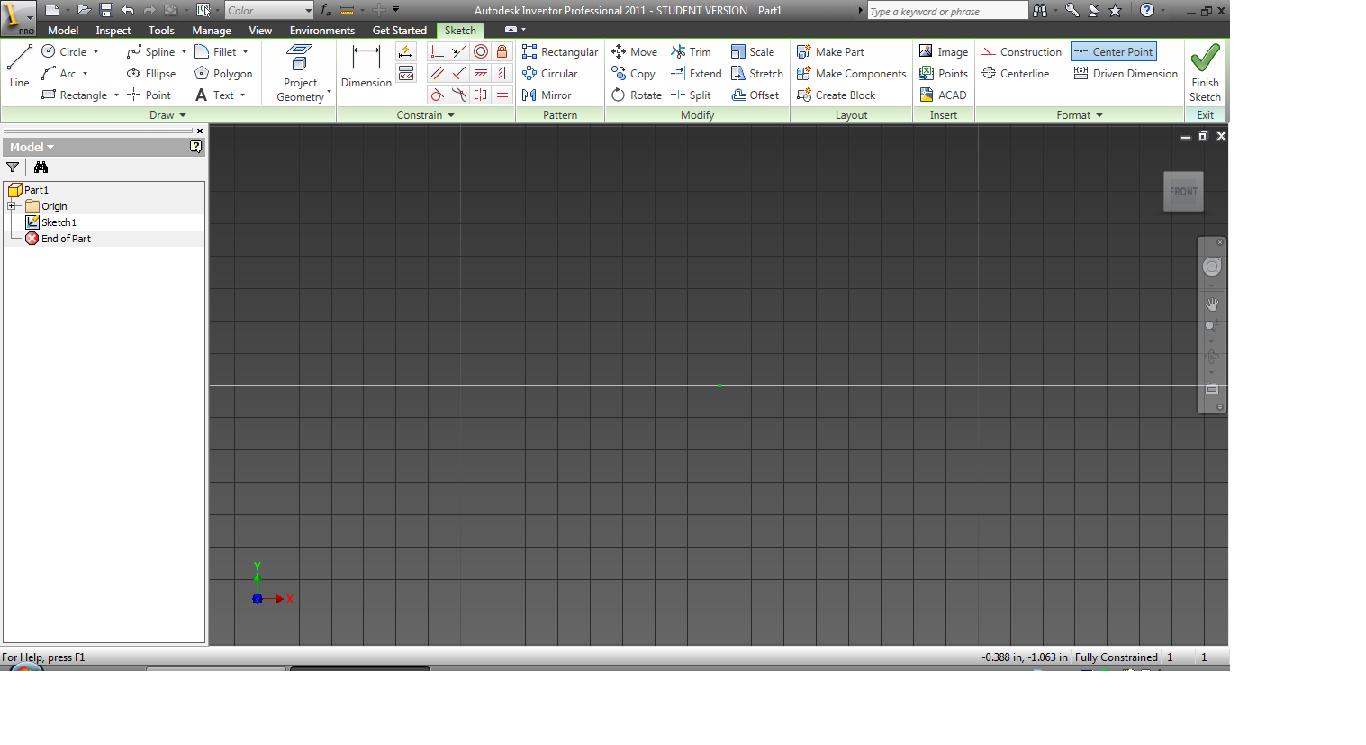
Task: Create a Rectangular pattern
Action: point(560,52)
